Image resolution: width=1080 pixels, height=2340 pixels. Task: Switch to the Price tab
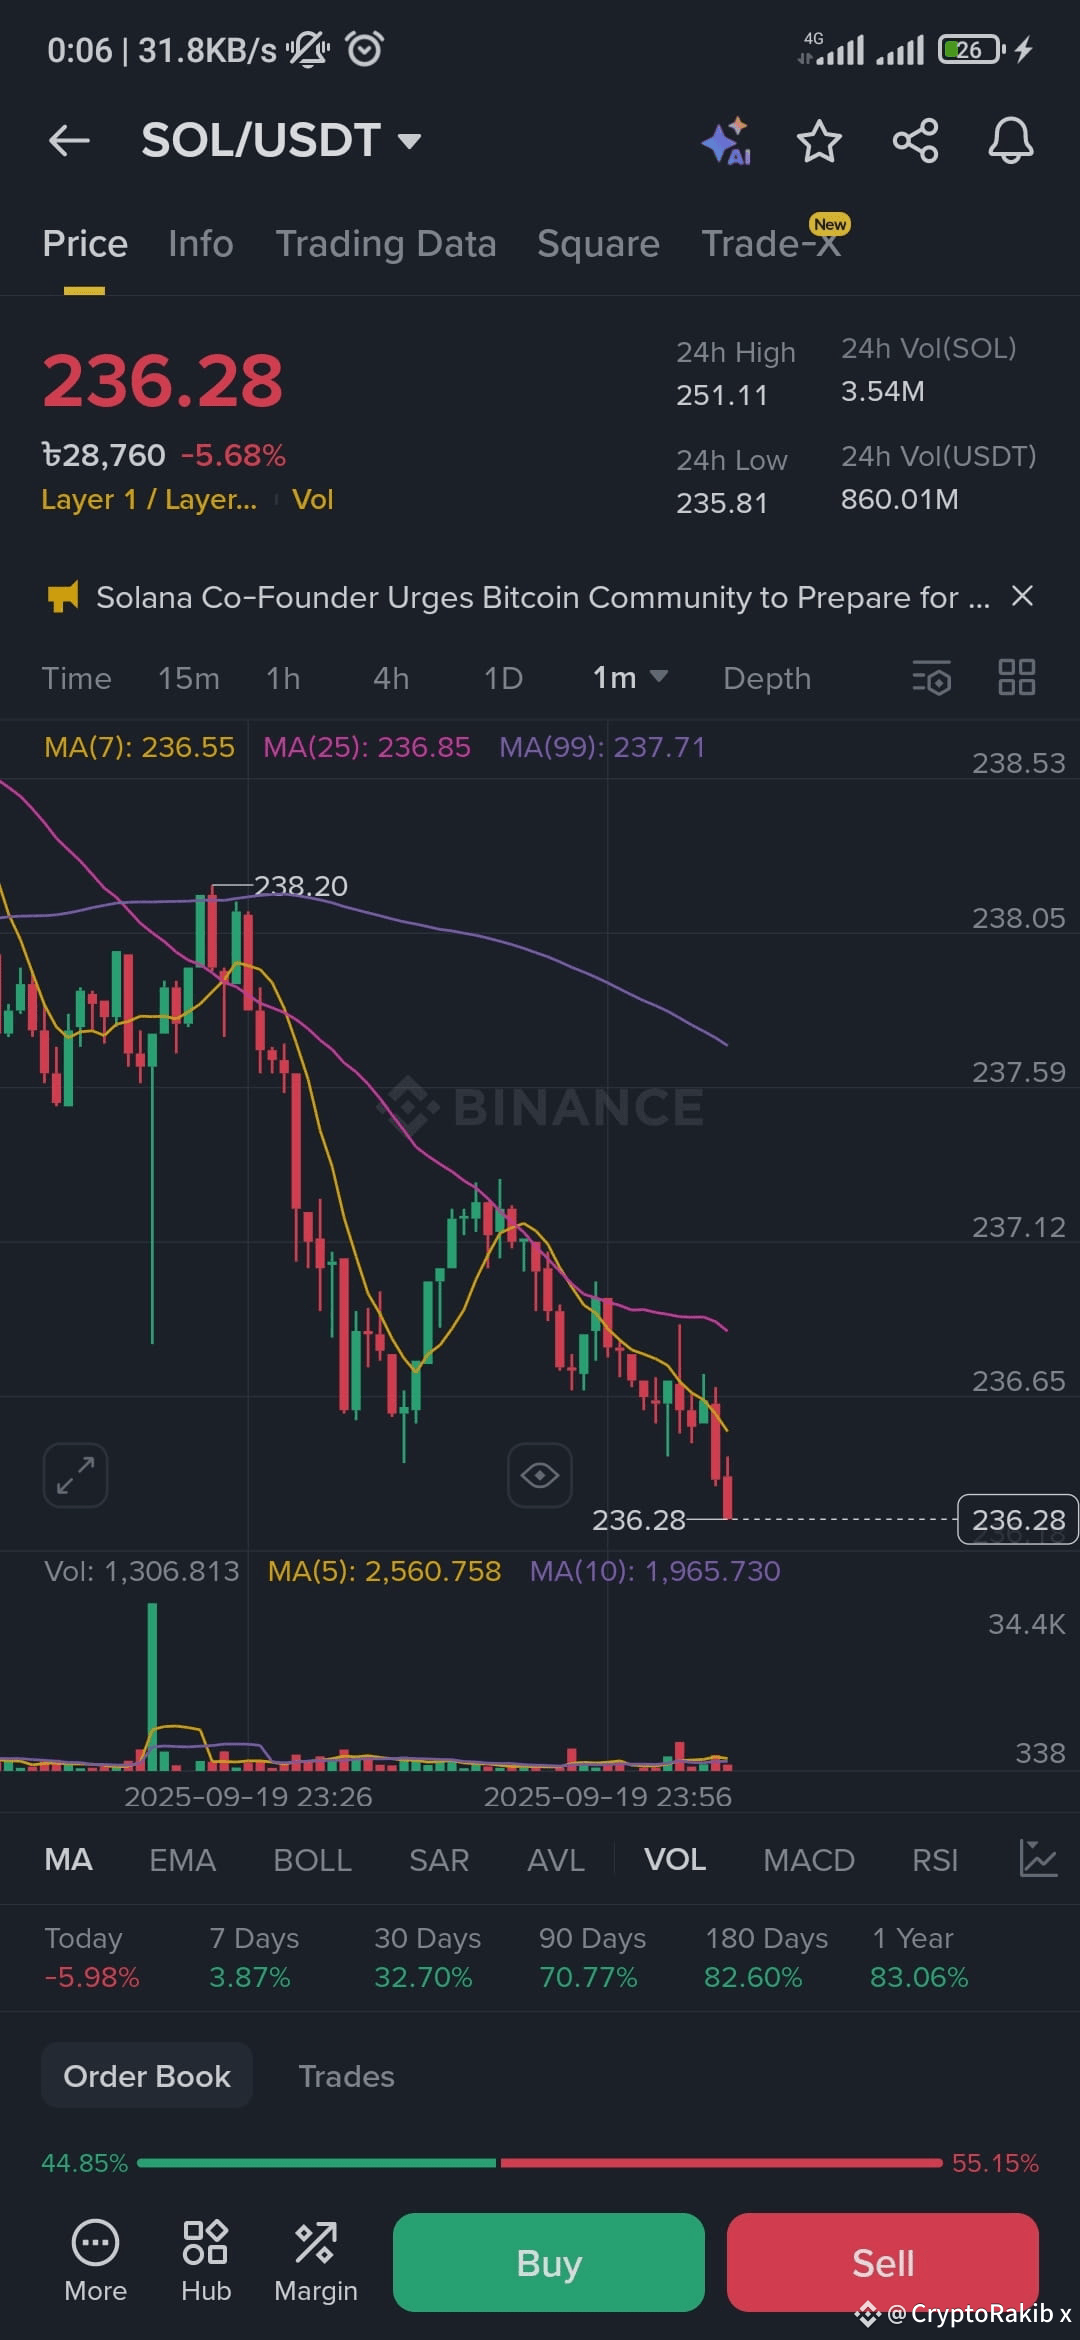click(x=85, y=244)
